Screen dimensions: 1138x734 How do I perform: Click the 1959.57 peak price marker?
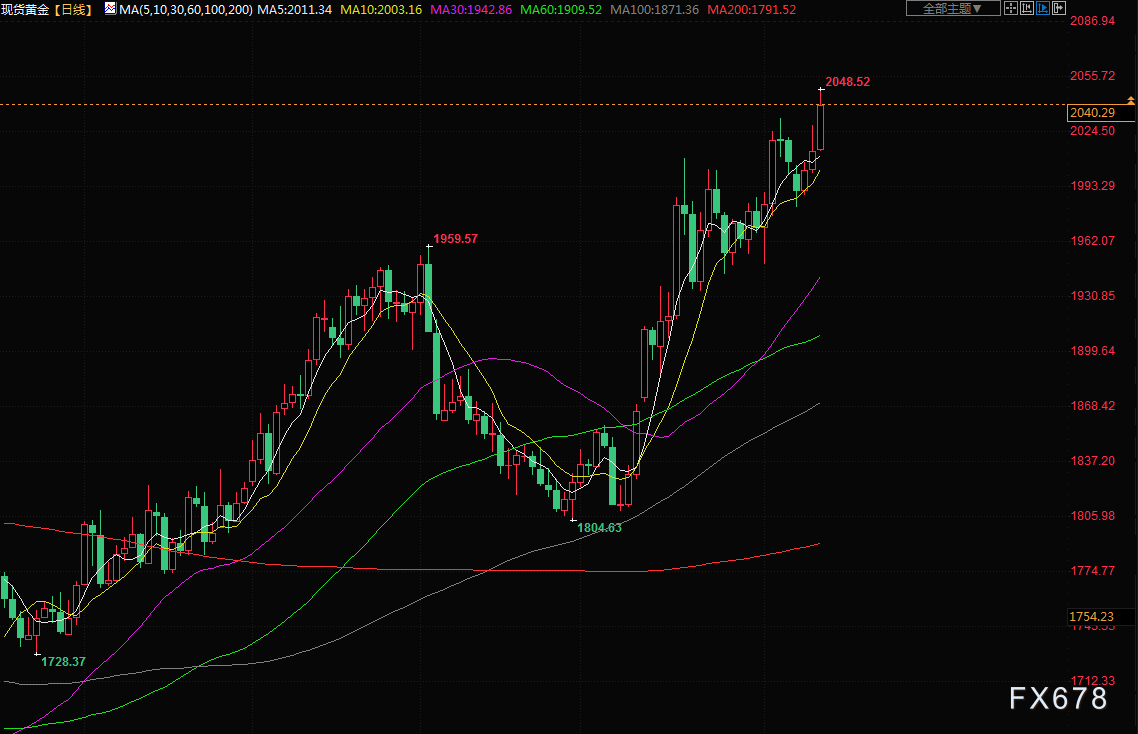point(456,239)
